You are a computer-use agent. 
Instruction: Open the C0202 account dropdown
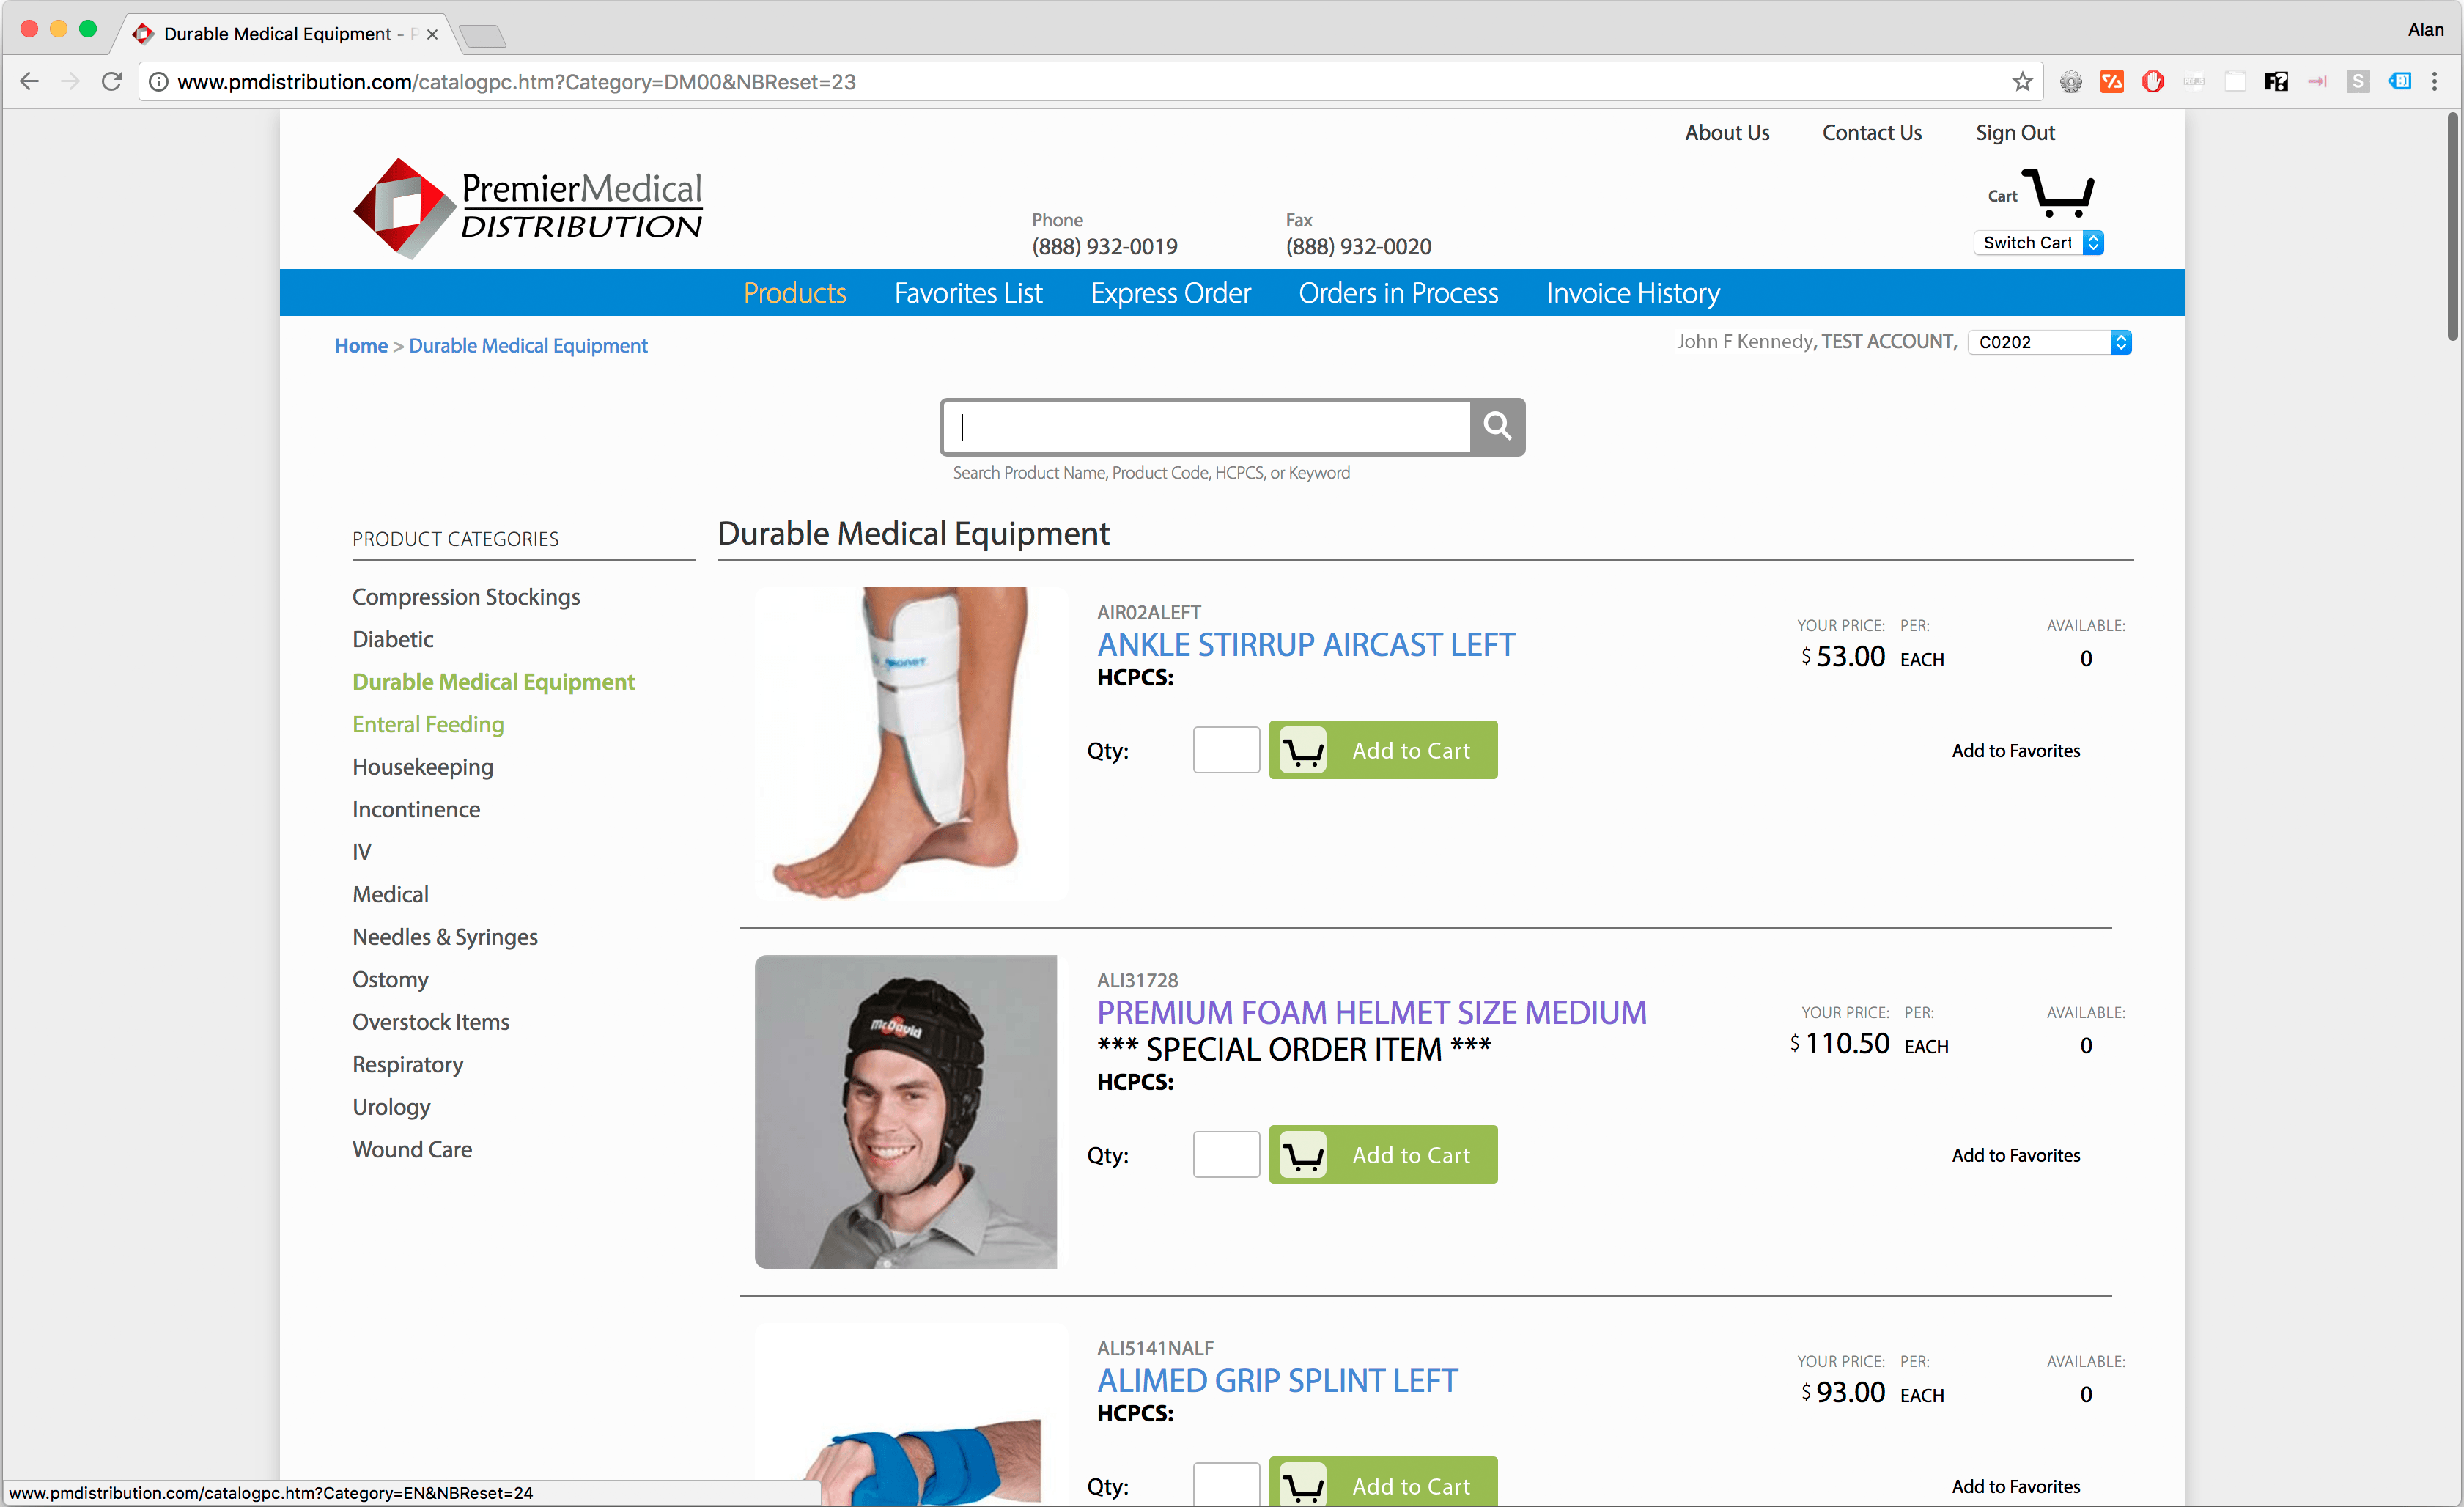click(2049, 342)
